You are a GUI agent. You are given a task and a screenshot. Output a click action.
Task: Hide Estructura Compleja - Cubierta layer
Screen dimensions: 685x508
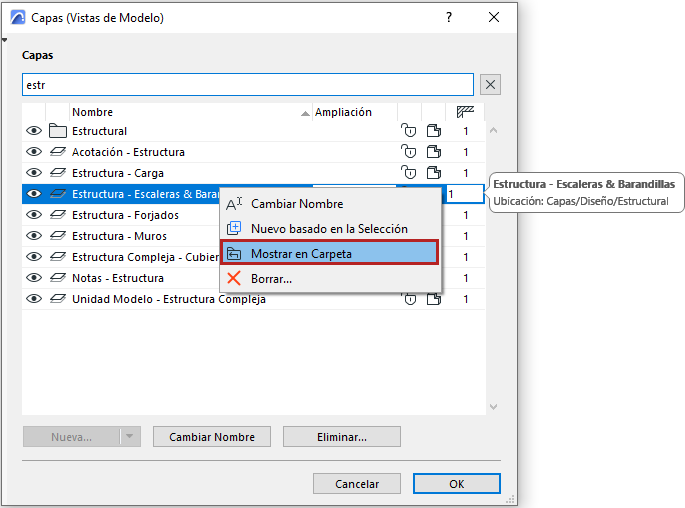pyautogui.click(x=34, y=256)
